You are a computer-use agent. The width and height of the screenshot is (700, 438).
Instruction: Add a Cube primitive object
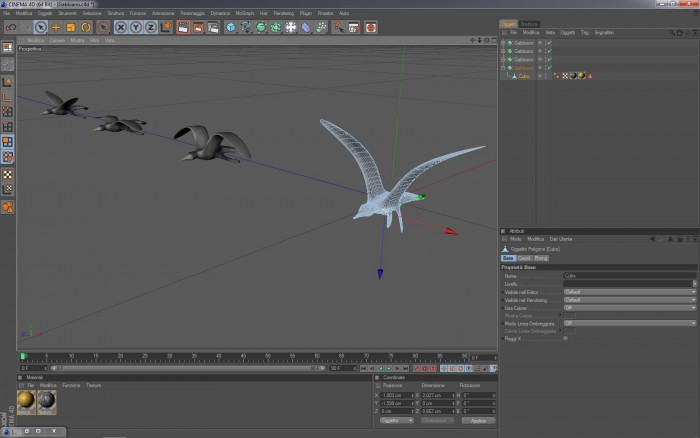tap(230, 27)
